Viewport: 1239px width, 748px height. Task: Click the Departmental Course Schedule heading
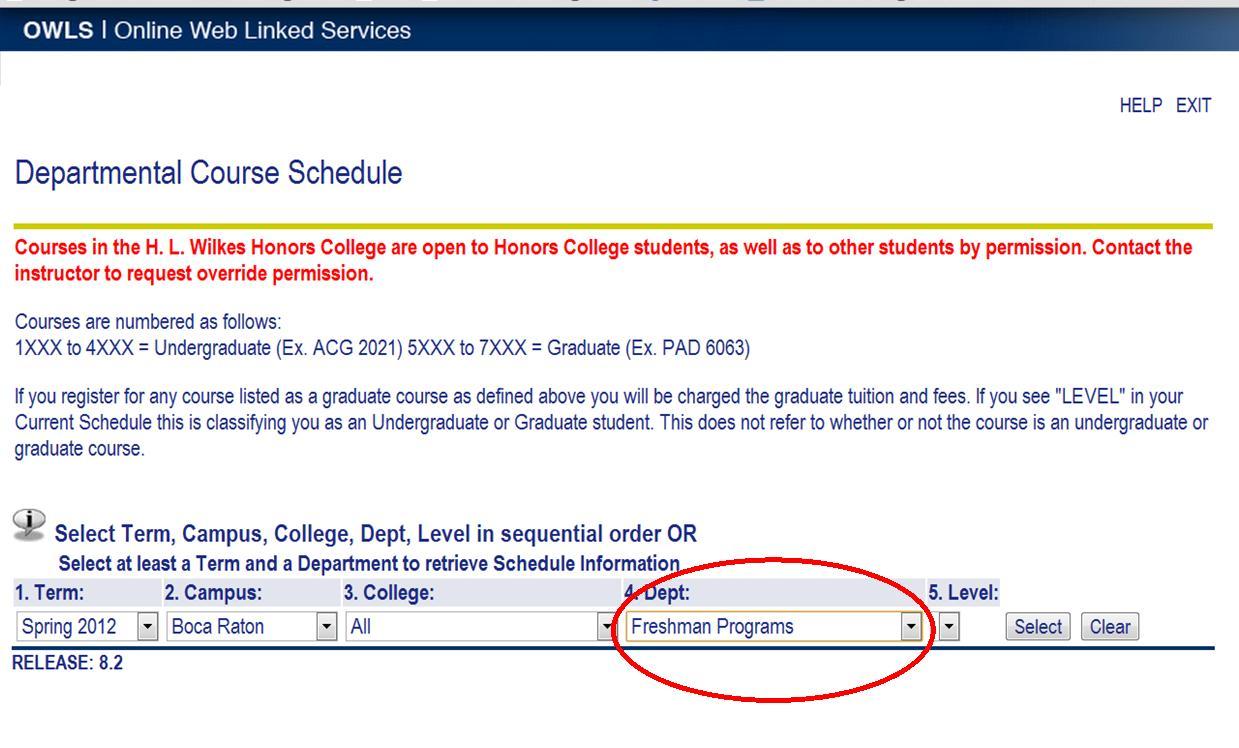click(x=208, y=174)
